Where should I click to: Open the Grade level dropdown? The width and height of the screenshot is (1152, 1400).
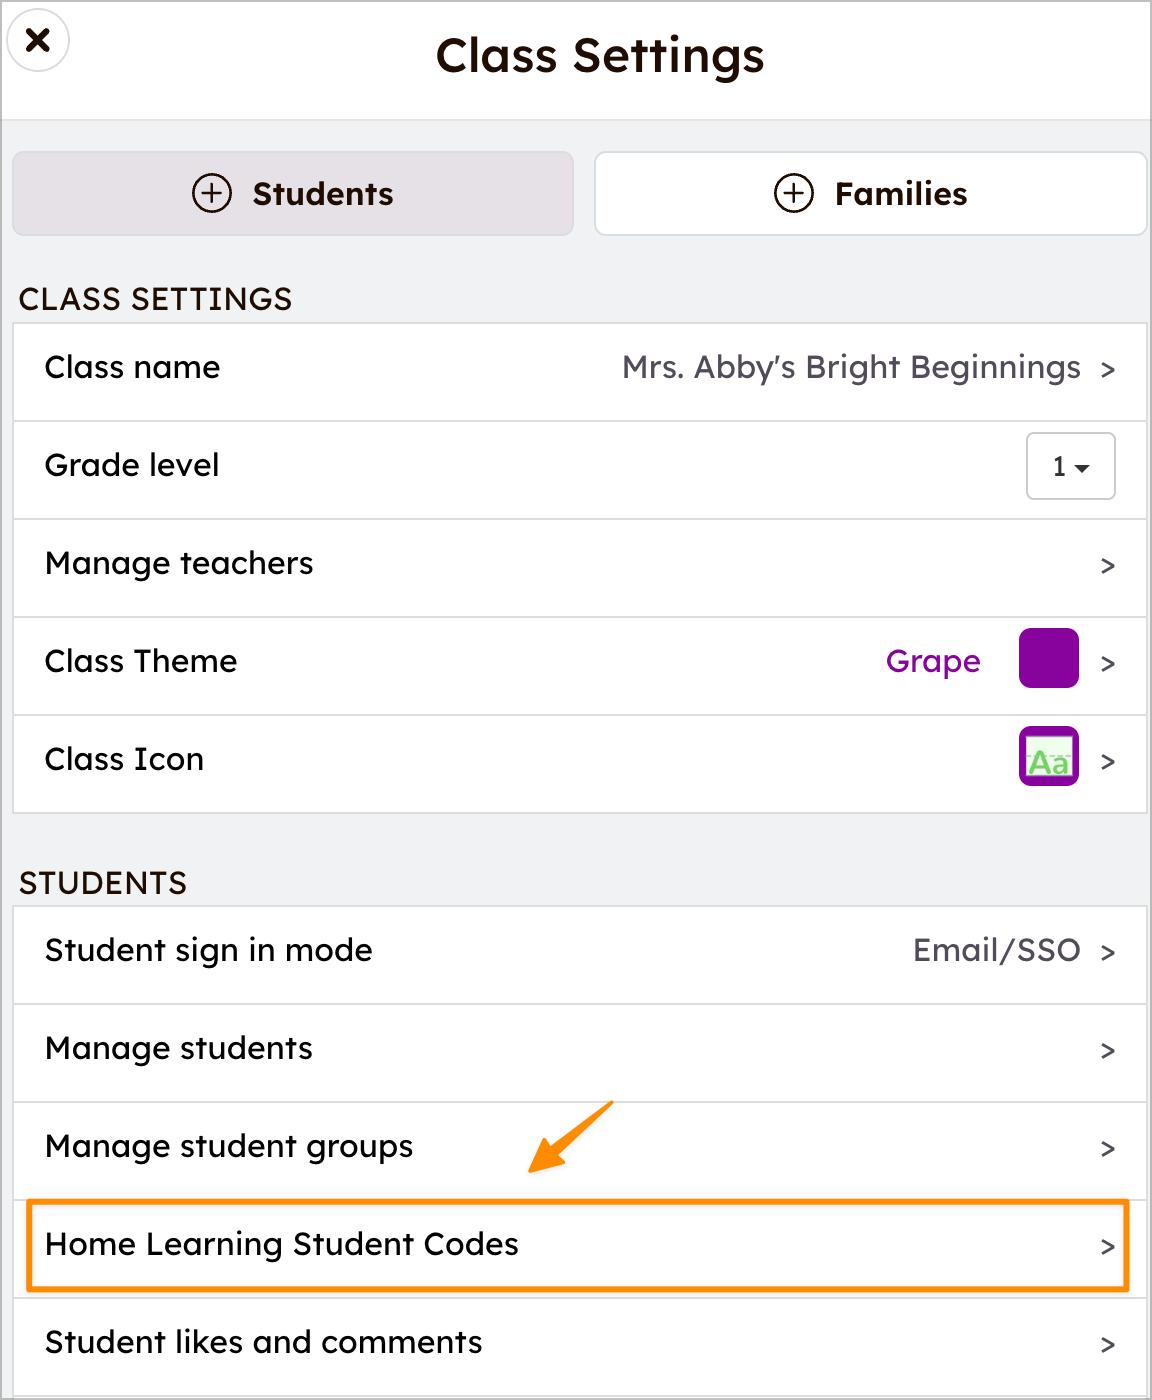coord(1070,466)
